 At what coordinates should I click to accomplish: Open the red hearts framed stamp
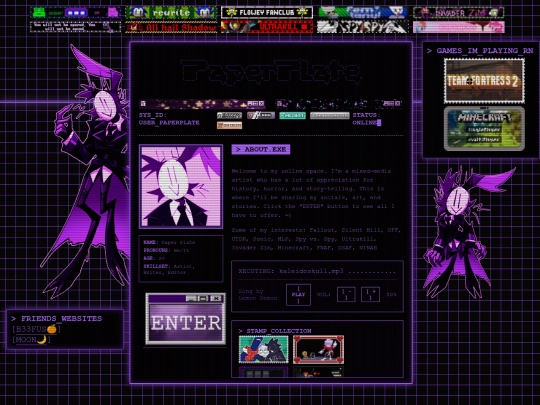tap(319, 350)
